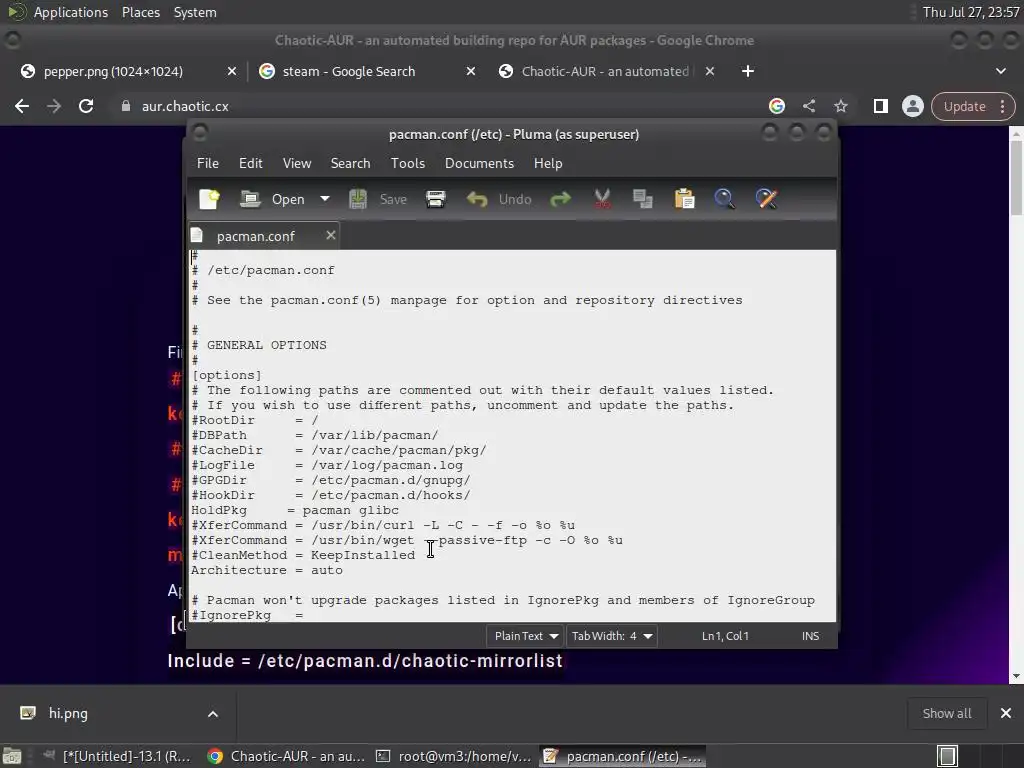The width and height of the screenshot is (1024, 768).
Task: Expand hi.png download options chevron
Action: [213, 714]
